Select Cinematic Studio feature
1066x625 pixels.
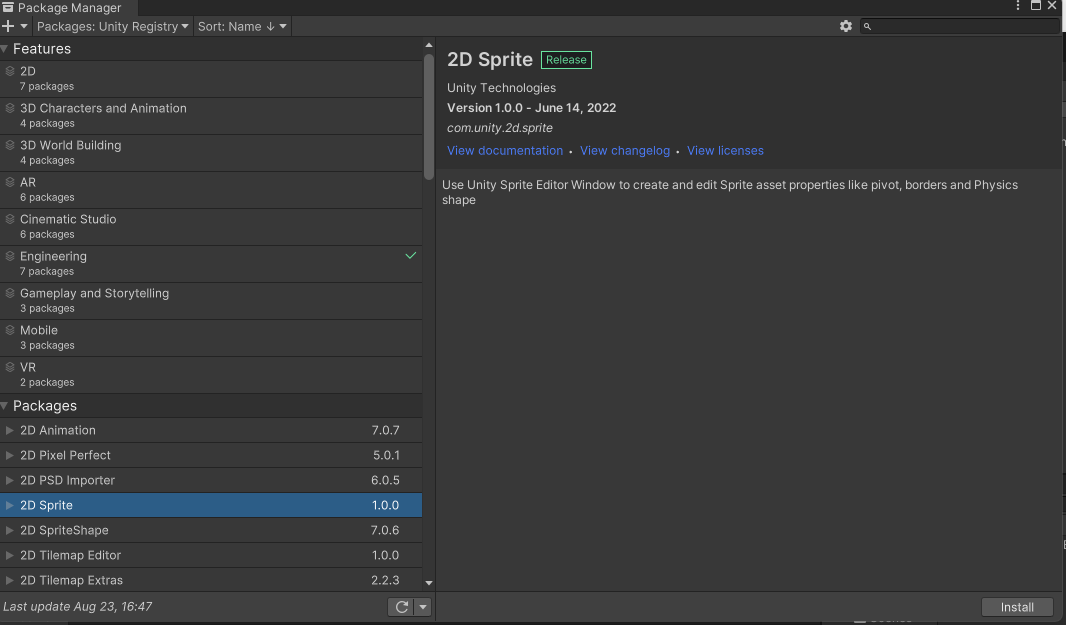click(x=211, y=227)
